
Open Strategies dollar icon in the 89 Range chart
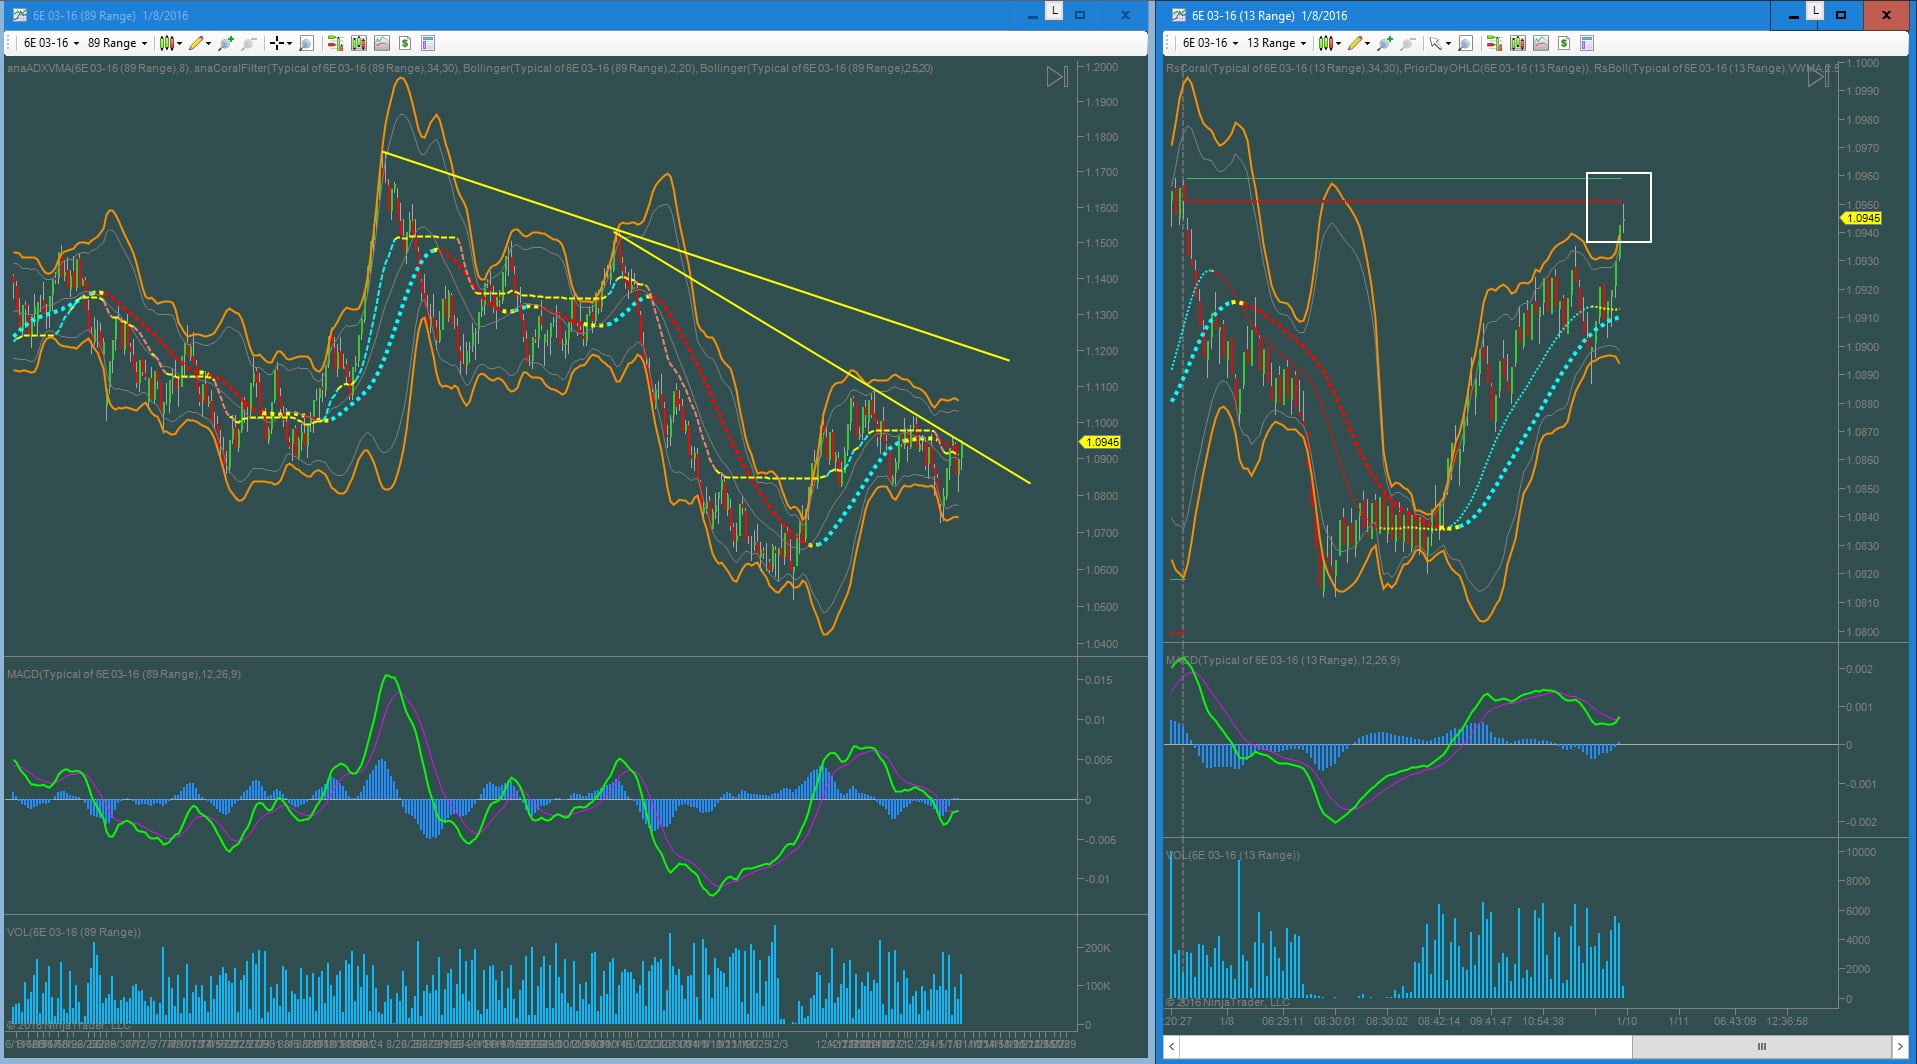(404, 43)
